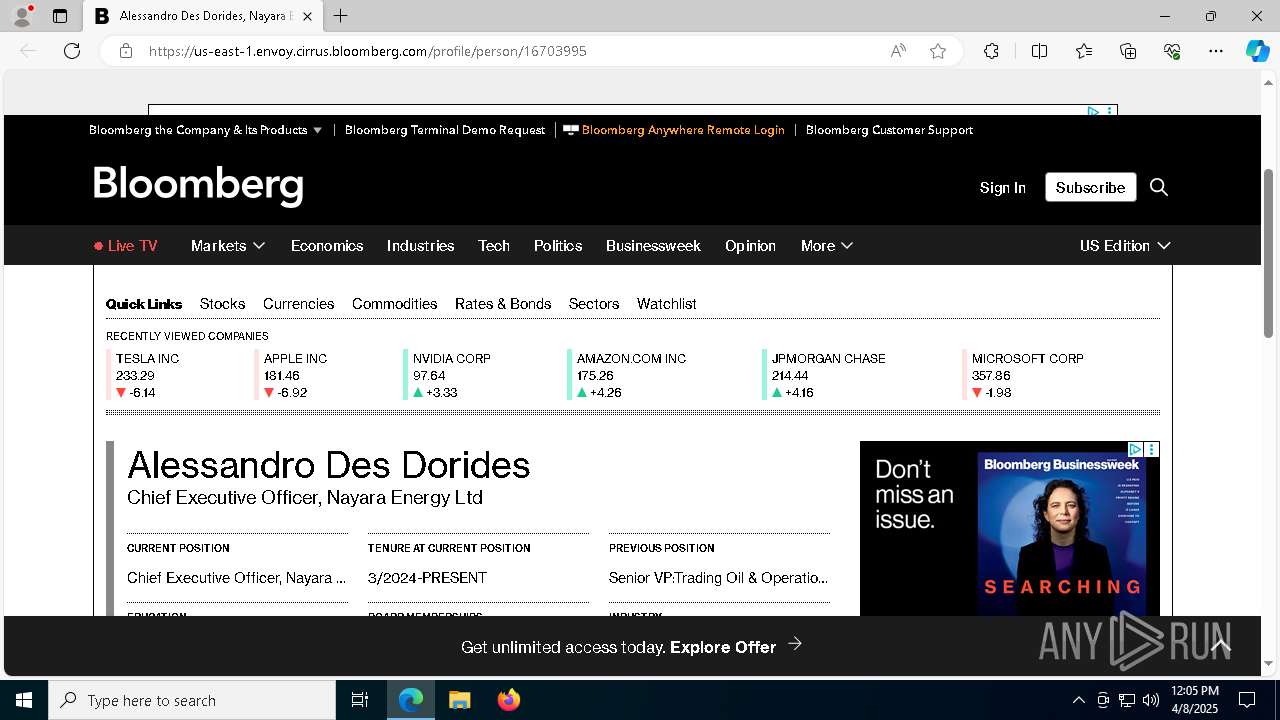The image size is (1280, 720).
Task: Open browser extensions icon
Action: 991,51
